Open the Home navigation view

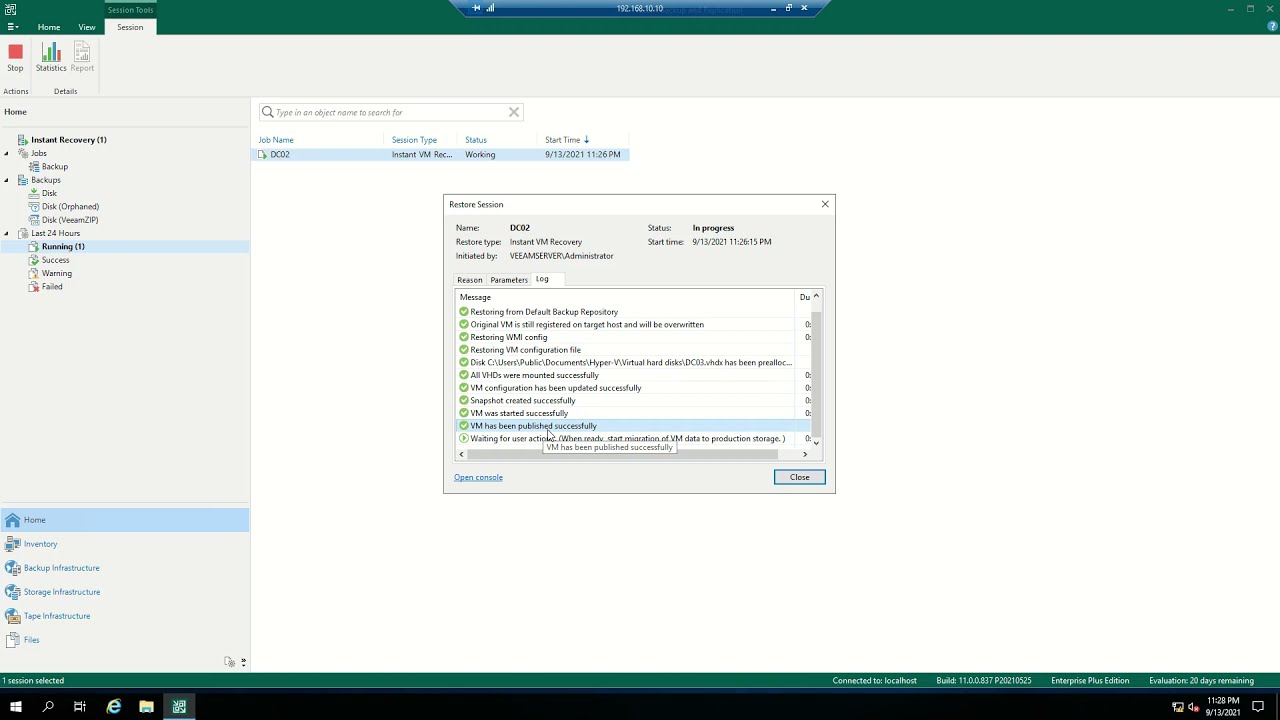point(125,520)
